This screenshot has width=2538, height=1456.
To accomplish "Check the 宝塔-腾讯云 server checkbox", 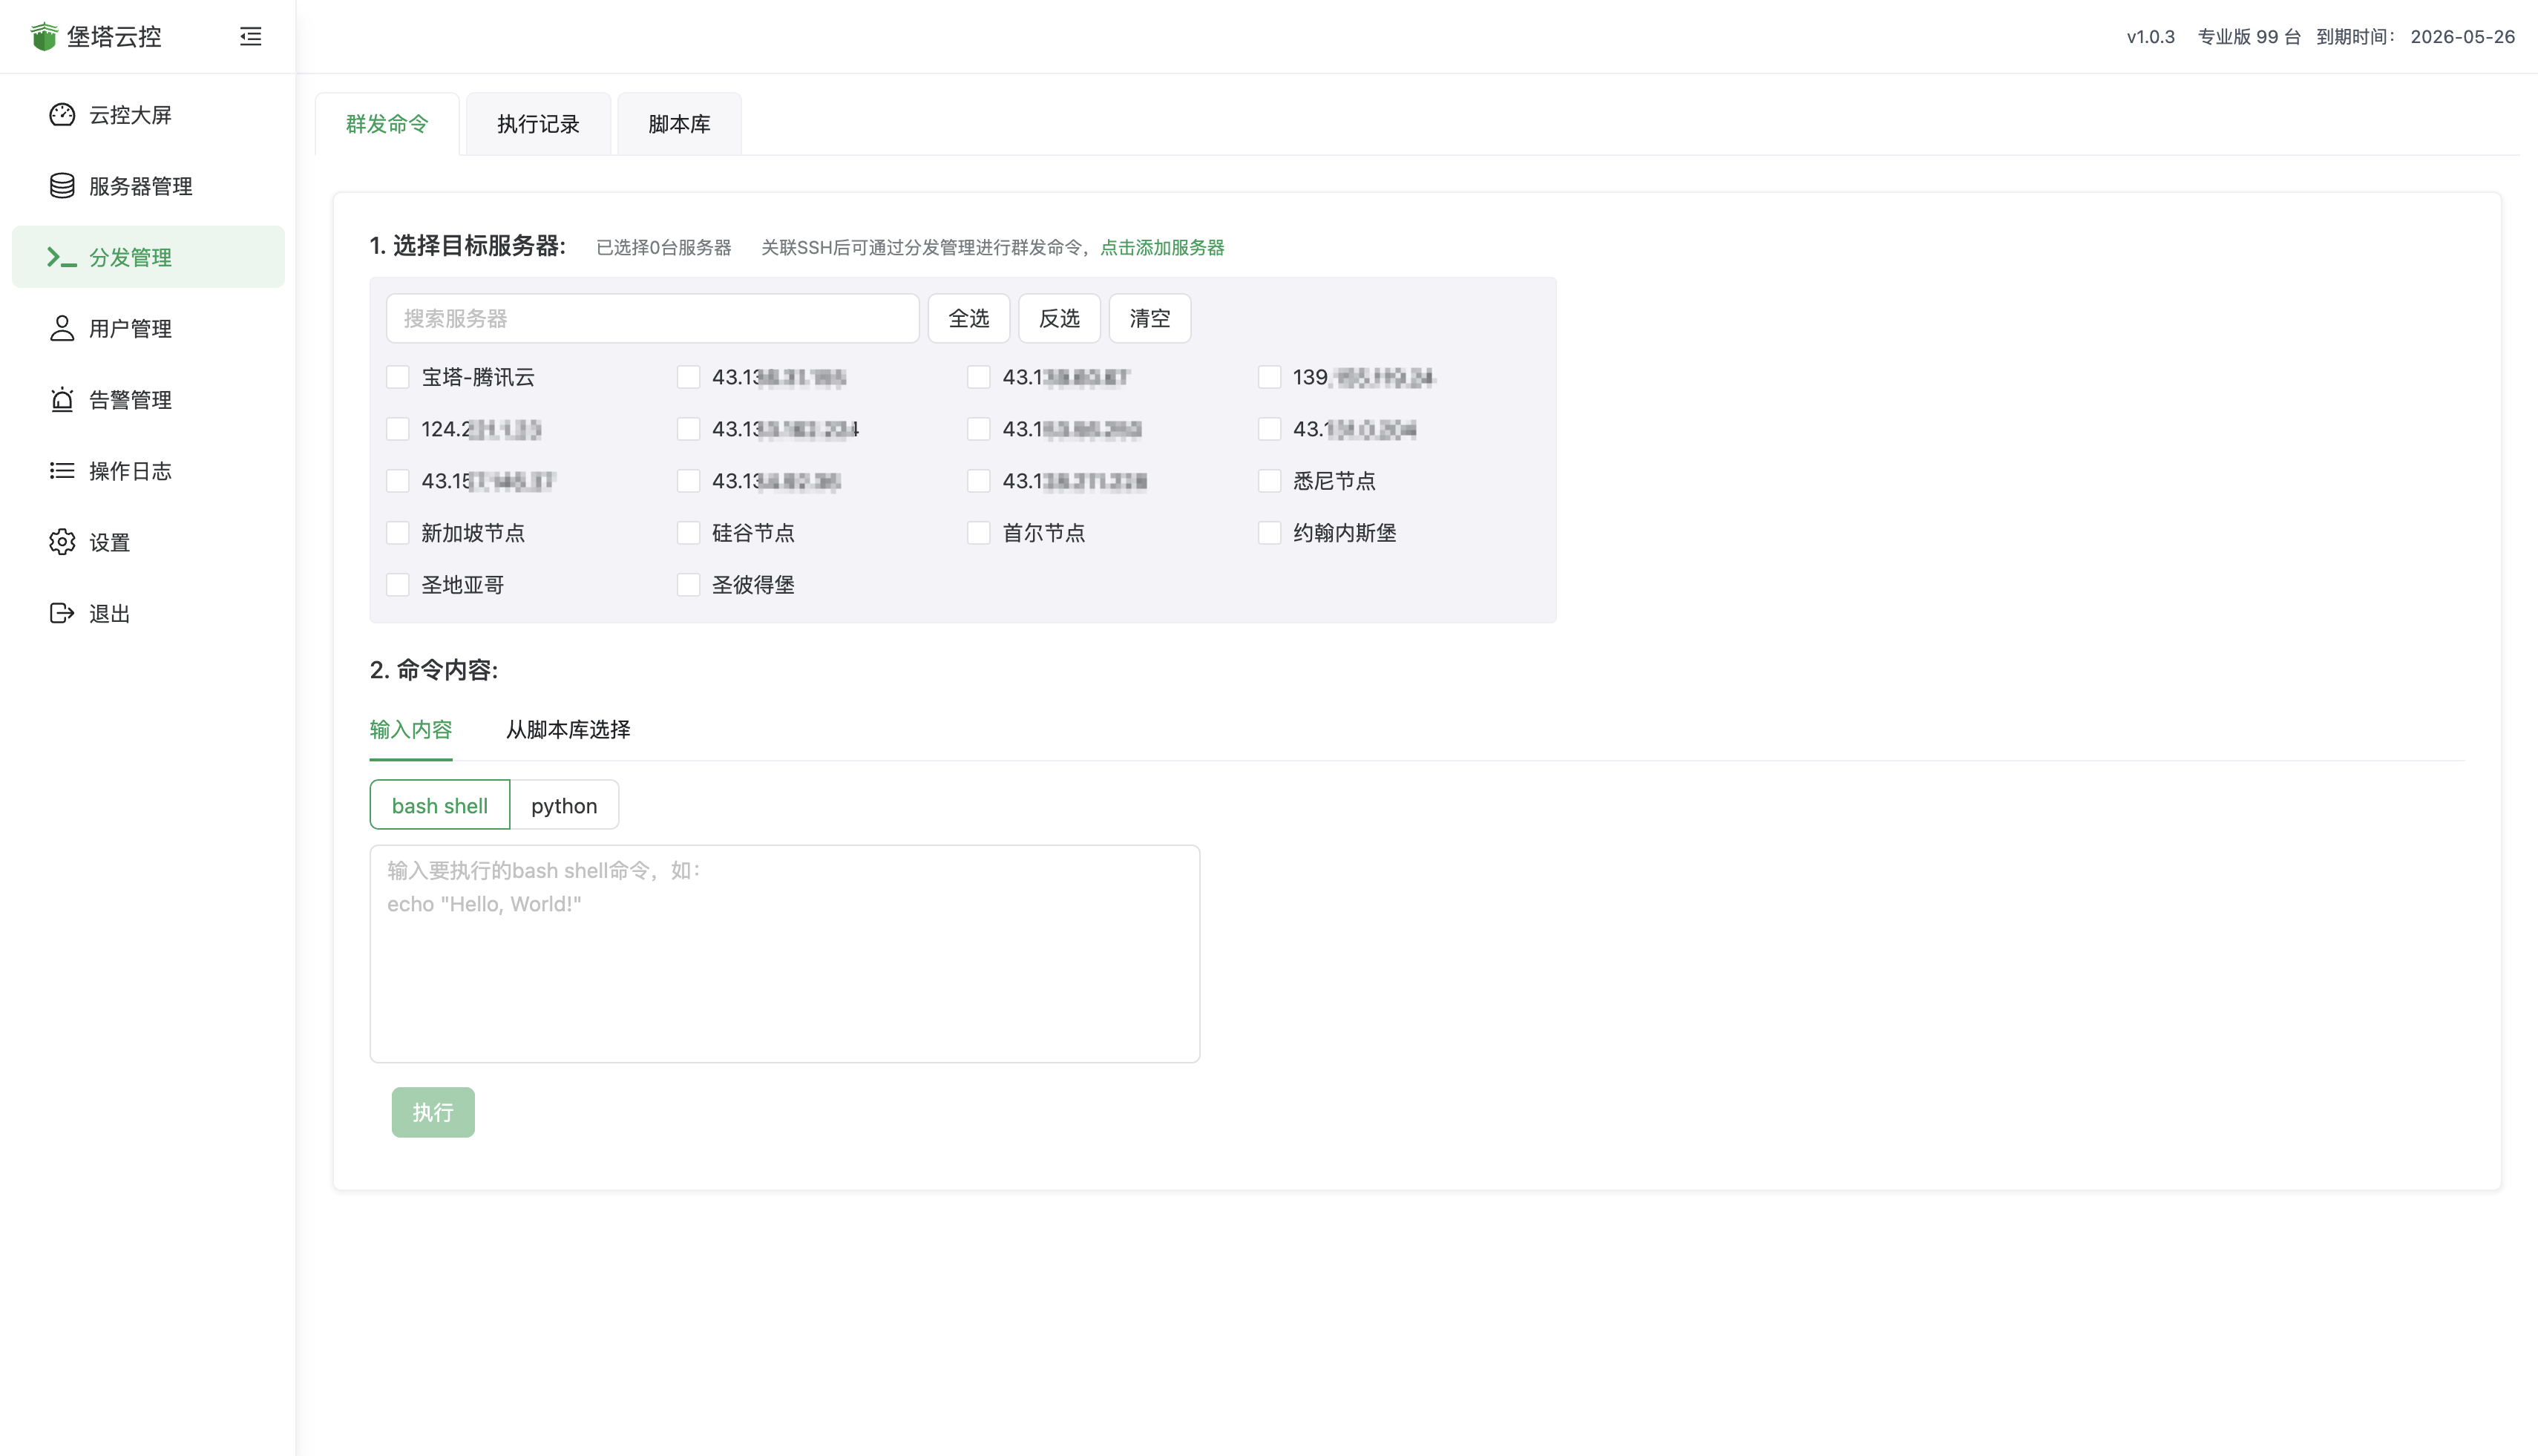I will click(x=398, y=377).
